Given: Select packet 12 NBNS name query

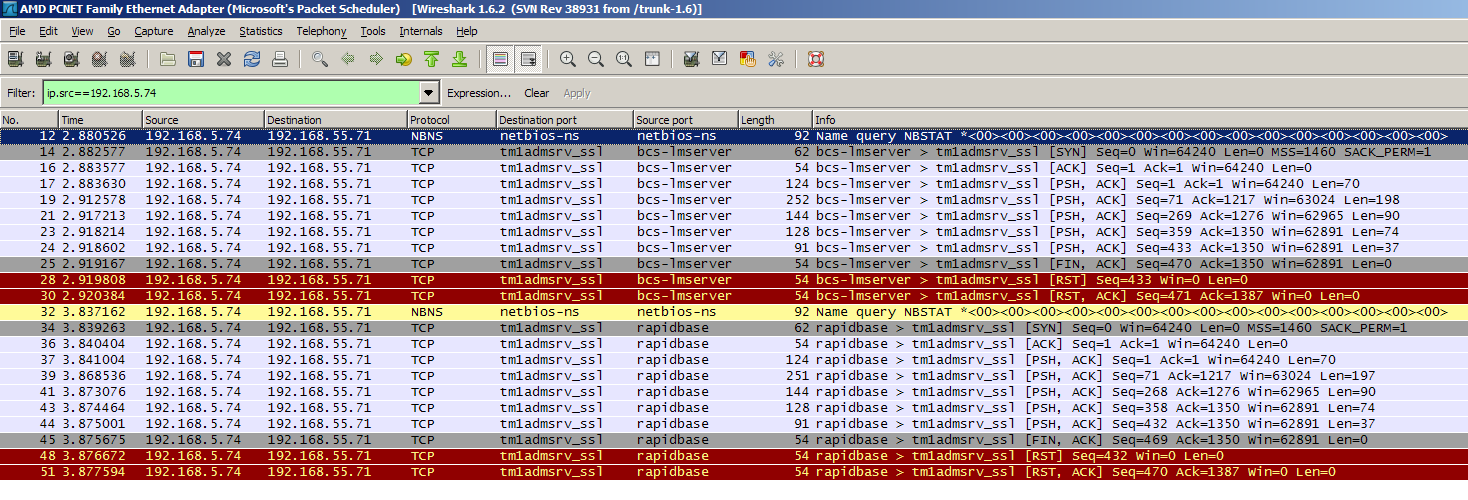Looking at the screenshot, I should click(x=734, y=136).
